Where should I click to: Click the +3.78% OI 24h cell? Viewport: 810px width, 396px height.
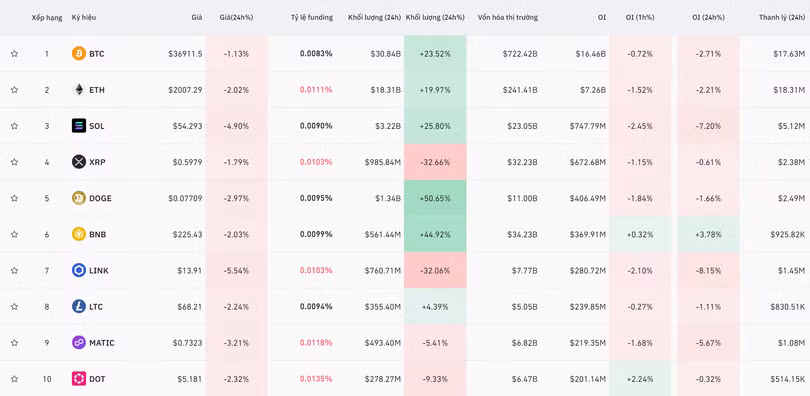click(x=708, y=234)
